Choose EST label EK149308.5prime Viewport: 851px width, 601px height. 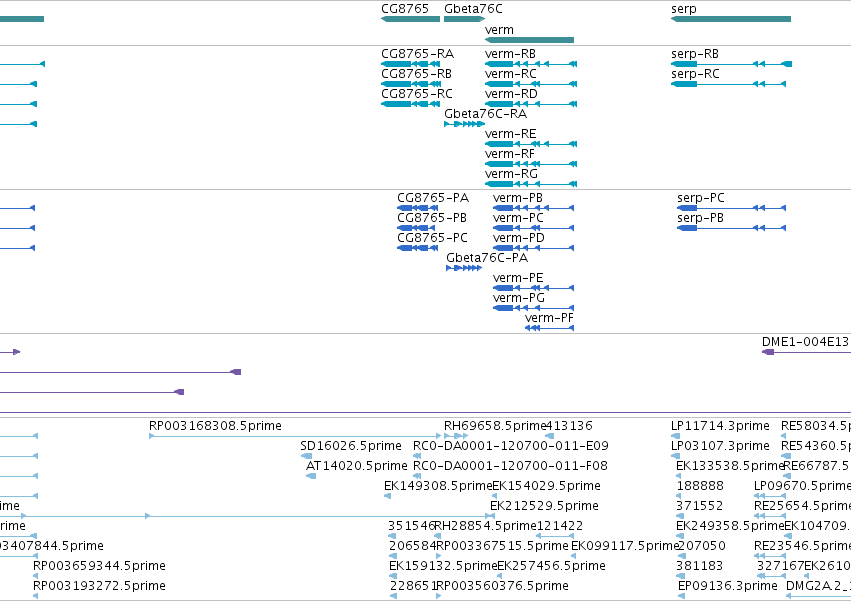pos(438,486)
